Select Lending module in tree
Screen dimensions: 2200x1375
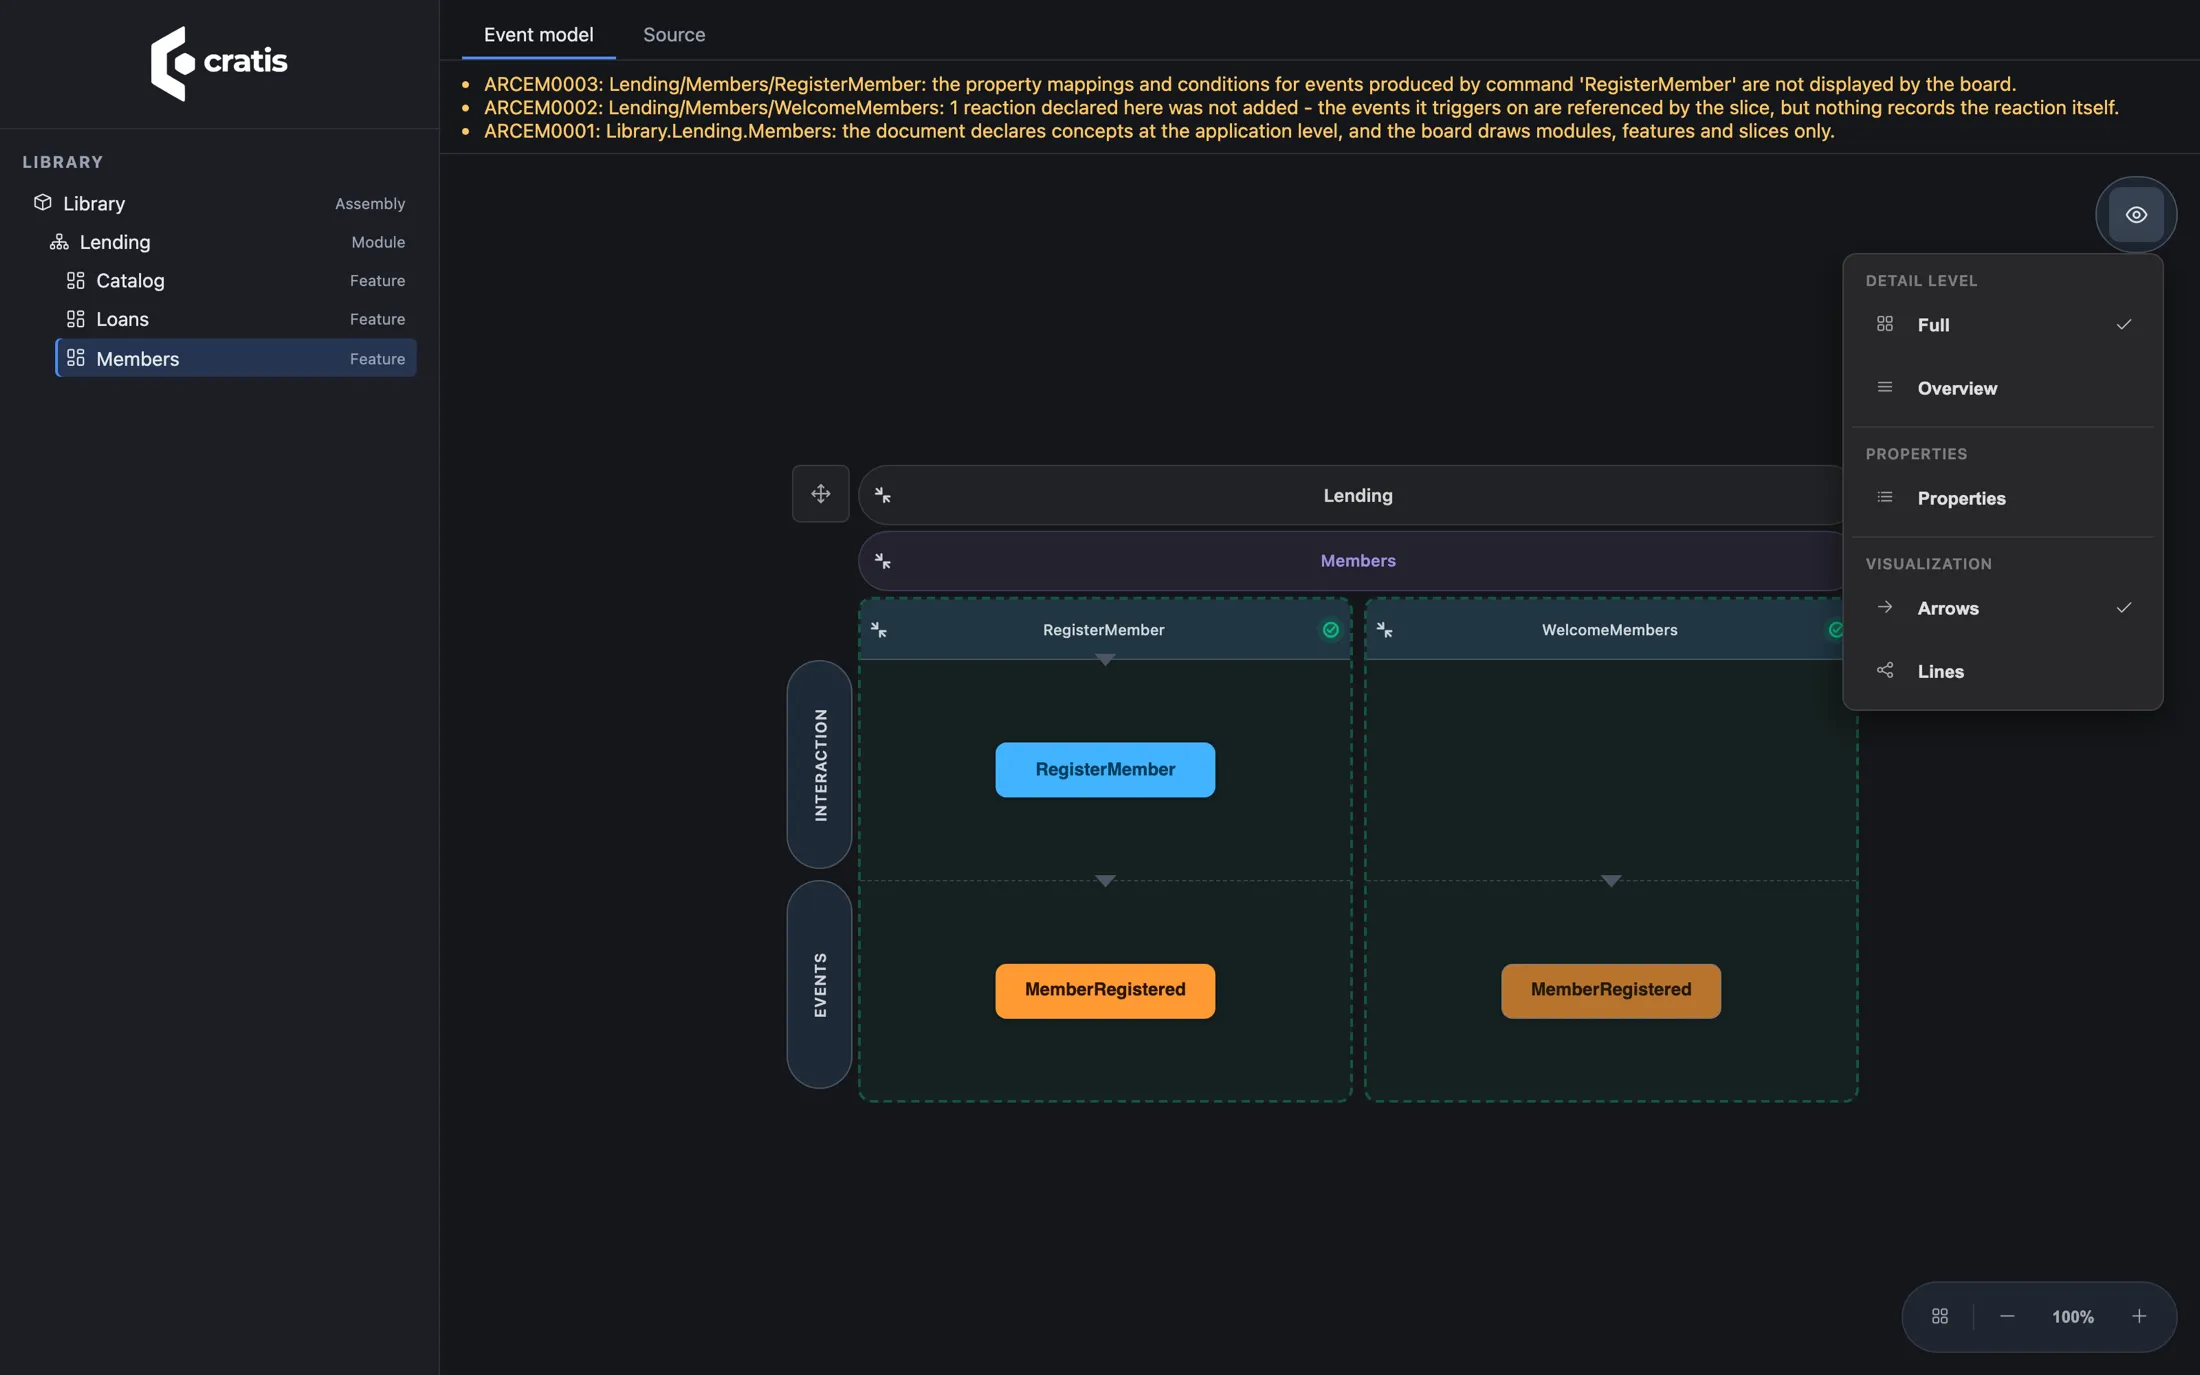point(228,242)
